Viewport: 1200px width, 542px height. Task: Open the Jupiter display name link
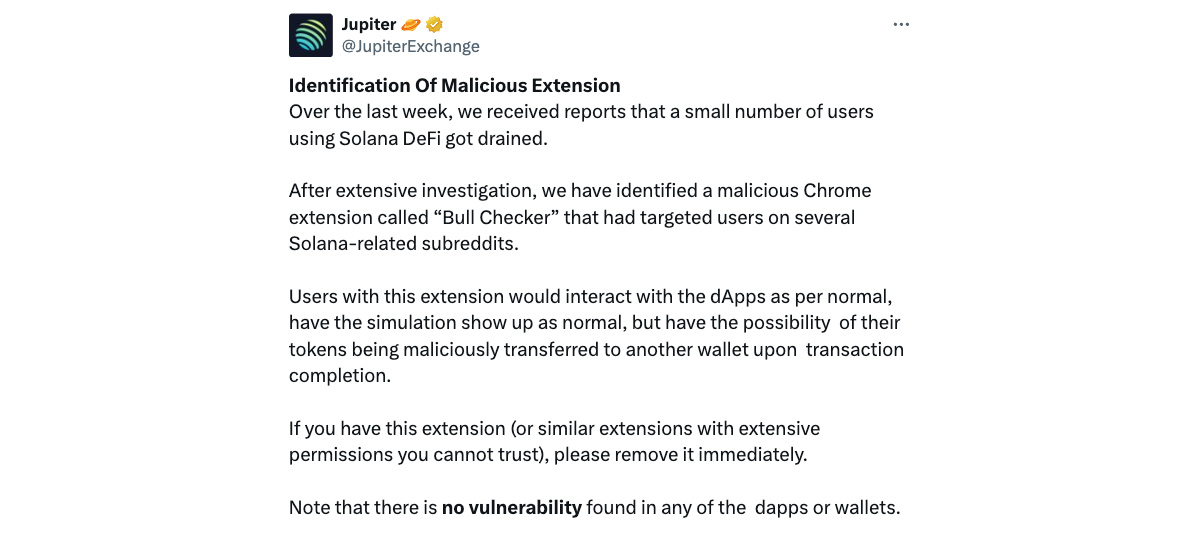pyautogui.click(x=369, y=25)
